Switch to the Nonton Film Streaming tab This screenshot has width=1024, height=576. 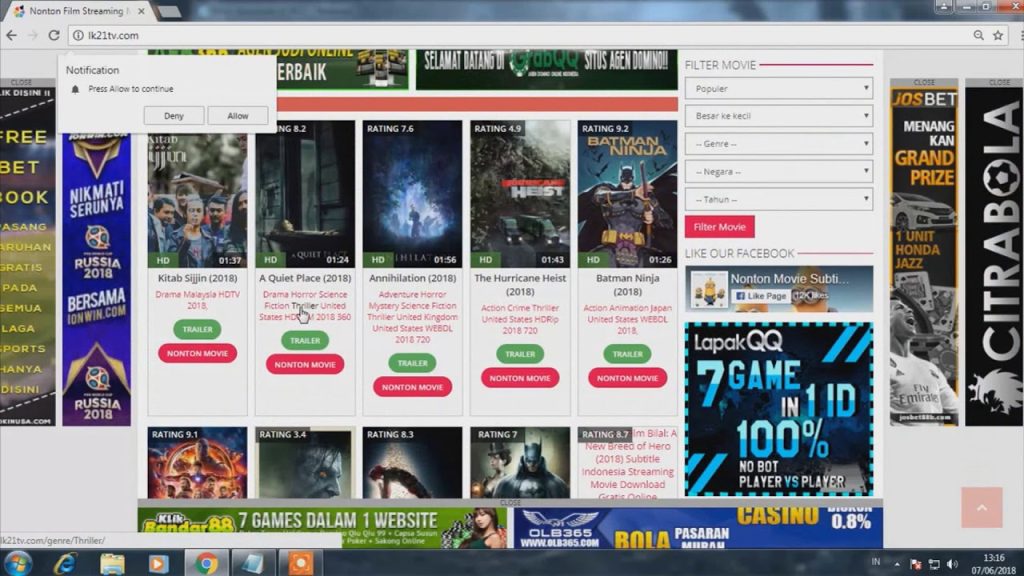point(75,11)
